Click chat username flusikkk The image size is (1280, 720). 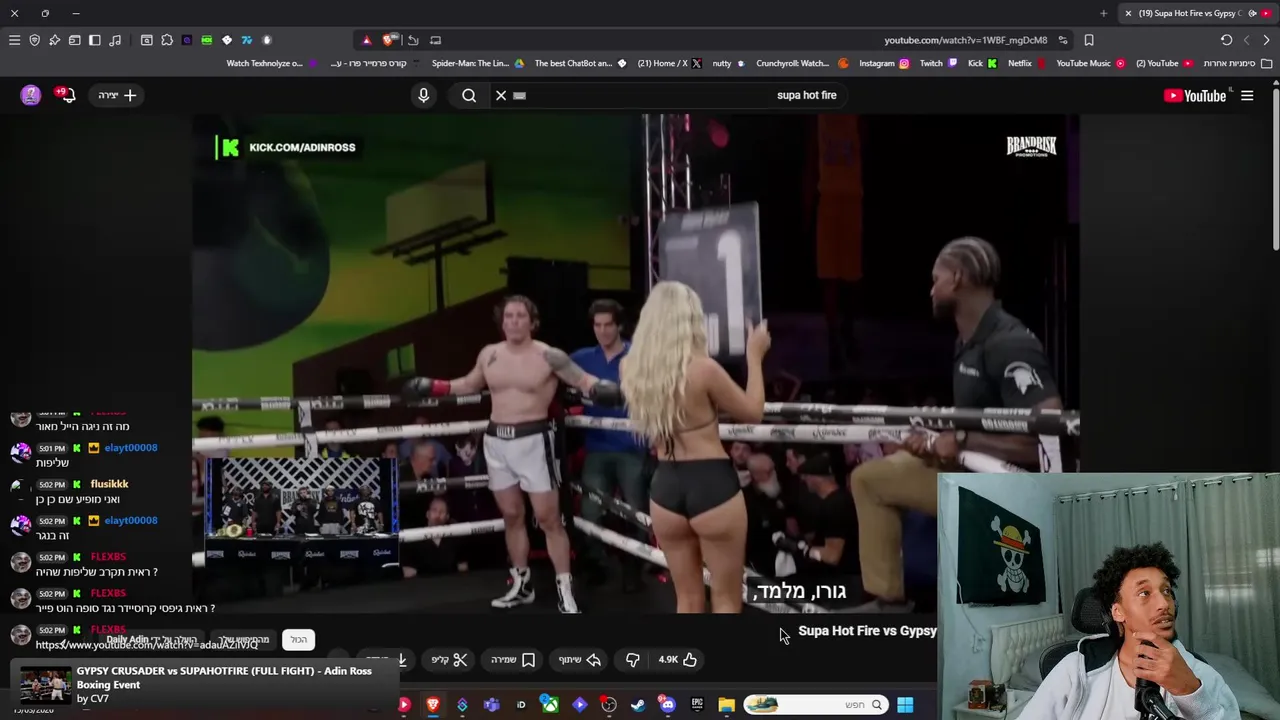point(109,484)
